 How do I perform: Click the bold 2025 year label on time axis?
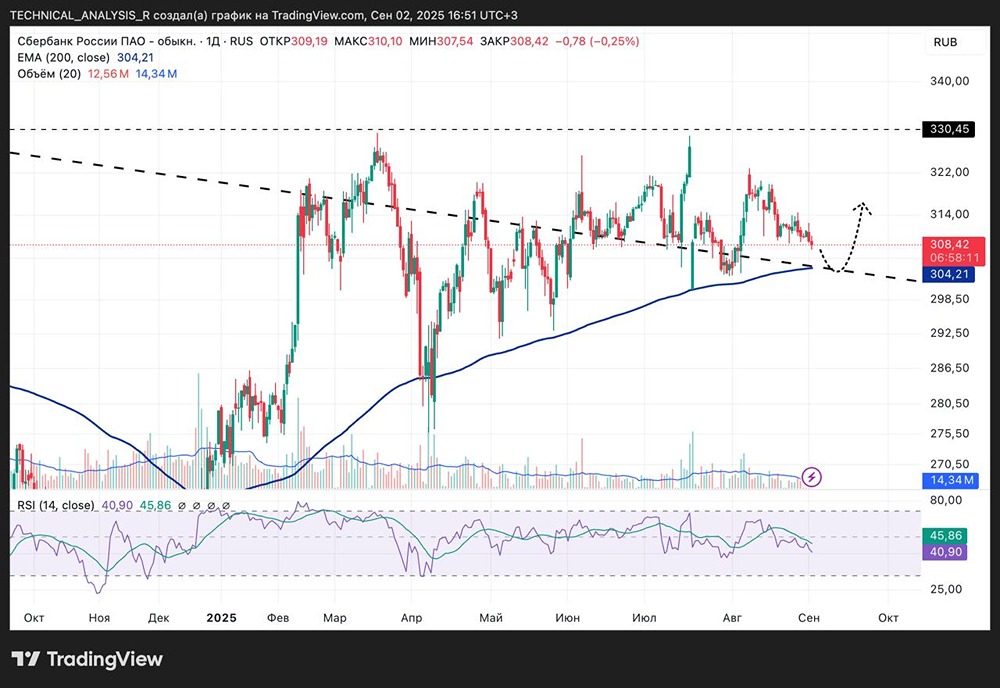tap(221, 618)
